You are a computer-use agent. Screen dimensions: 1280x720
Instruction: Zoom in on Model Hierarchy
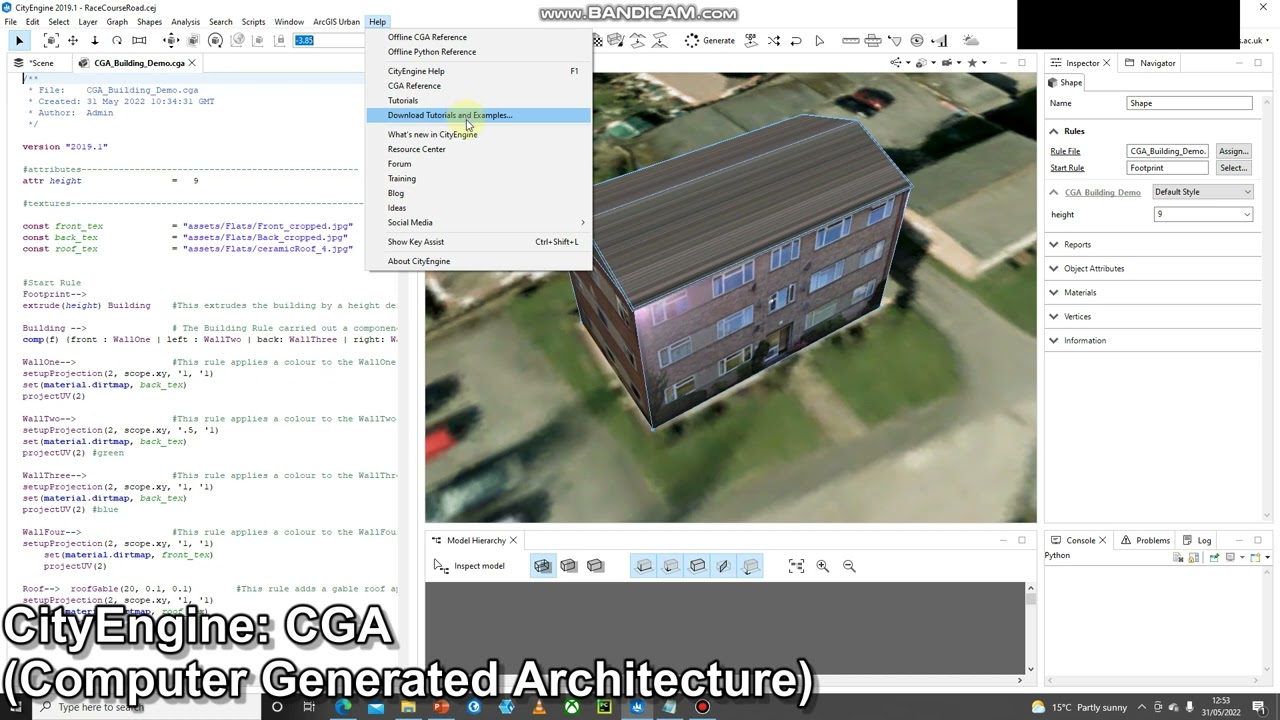tap(822, 566)
